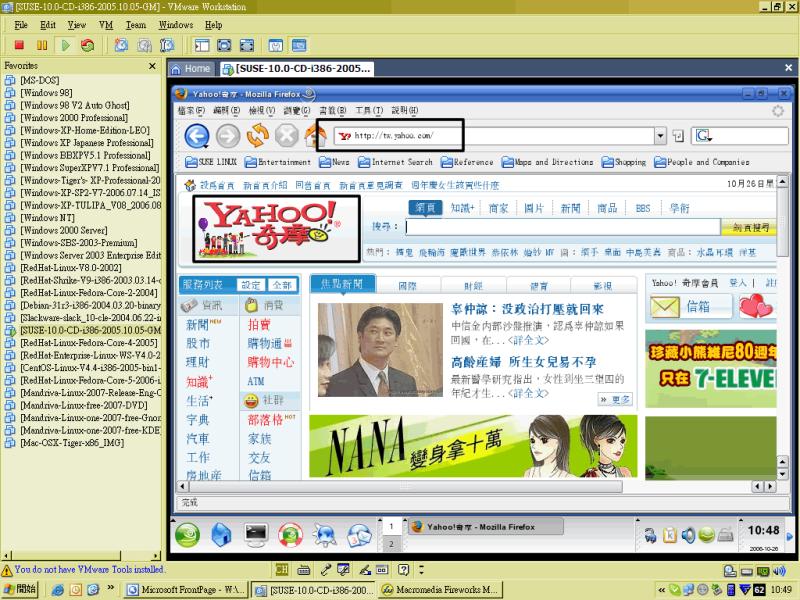Open the VMware Windows menu
The image size is (800, 600).
click(x=176, y=25)
